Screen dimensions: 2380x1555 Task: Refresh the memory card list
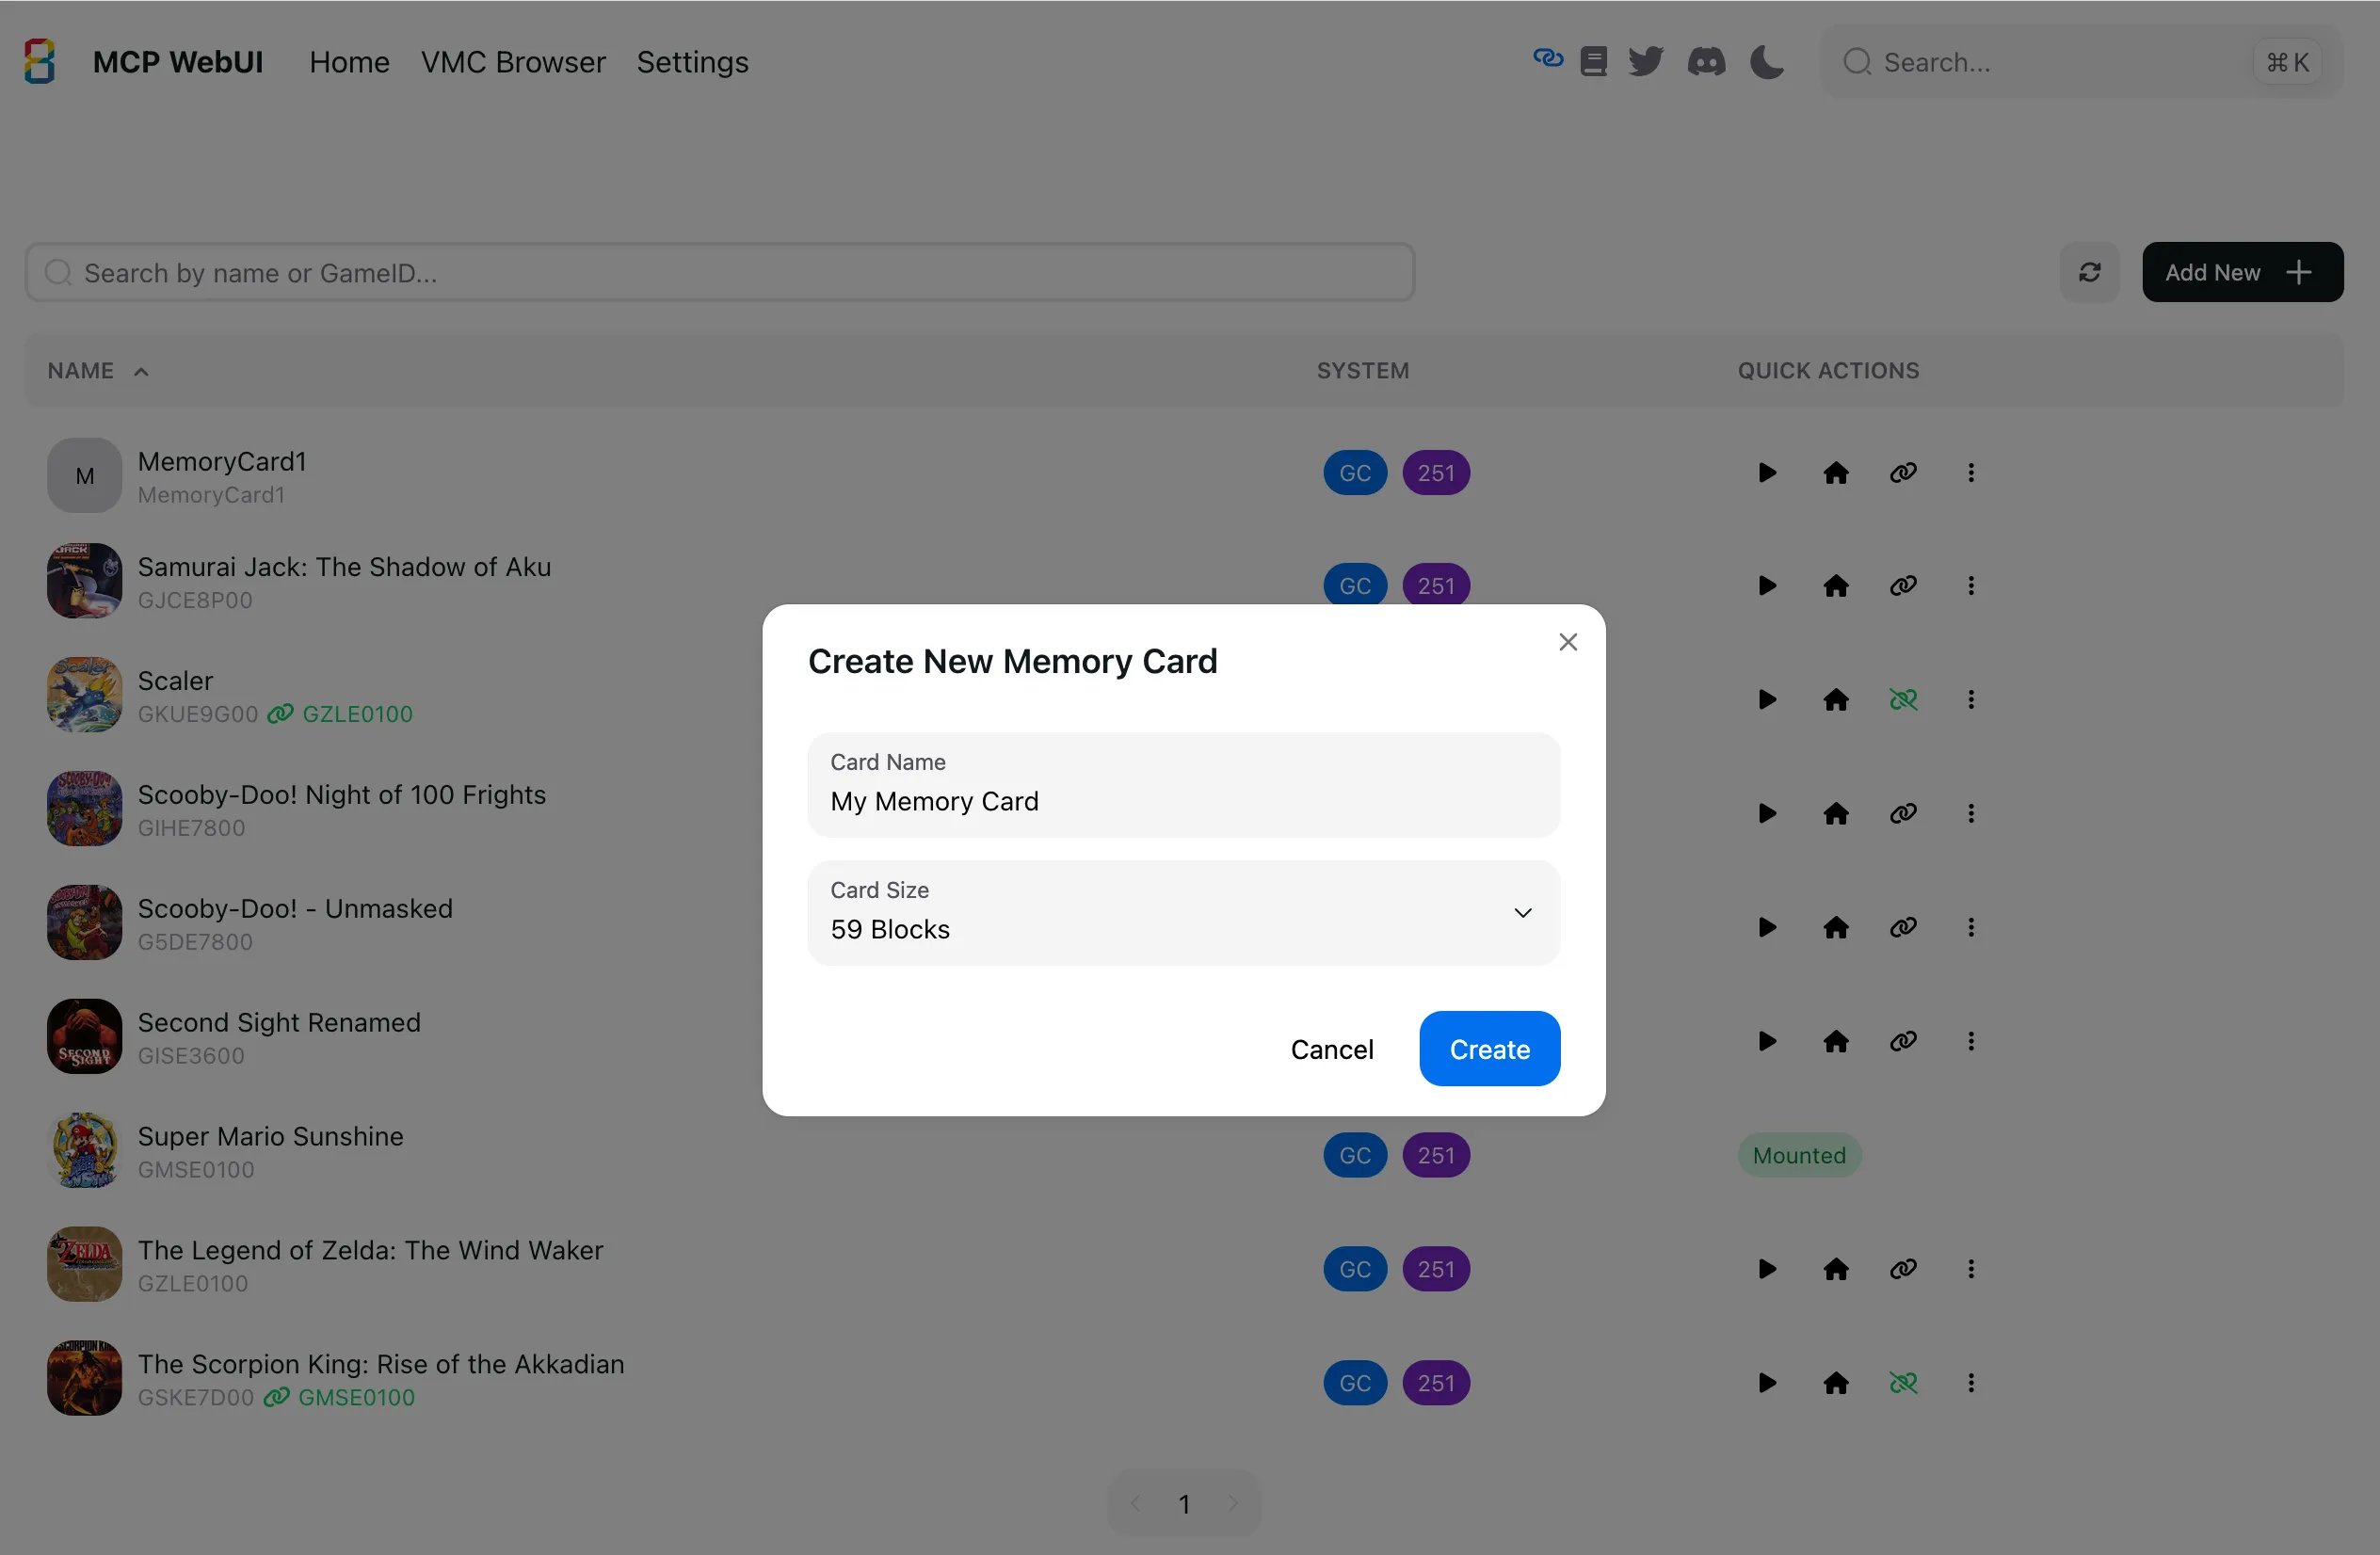(x=2089, y=272)
